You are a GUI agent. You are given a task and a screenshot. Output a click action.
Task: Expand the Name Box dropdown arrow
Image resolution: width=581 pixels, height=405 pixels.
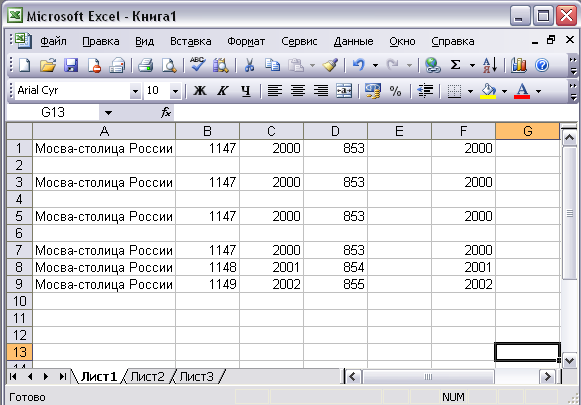click(108, 112)
